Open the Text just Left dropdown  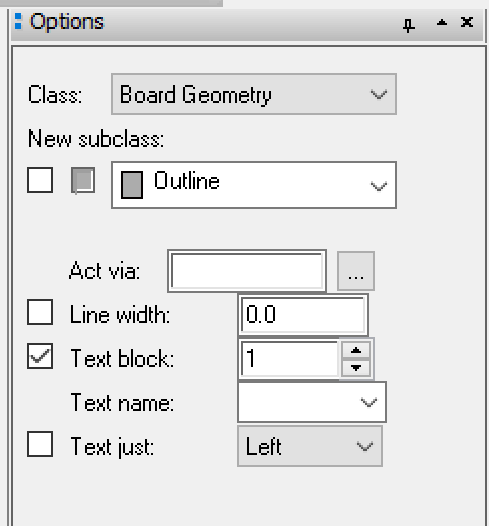click(310, 446)
